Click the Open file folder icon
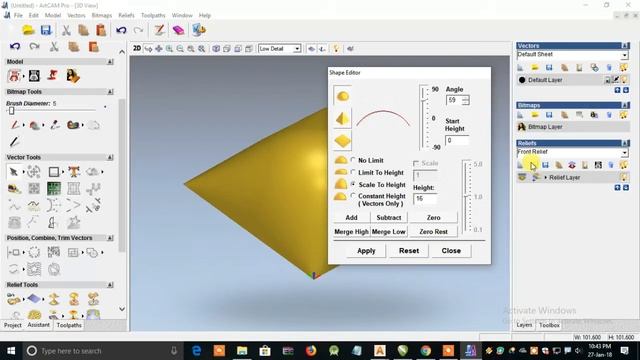 [28, 30]
